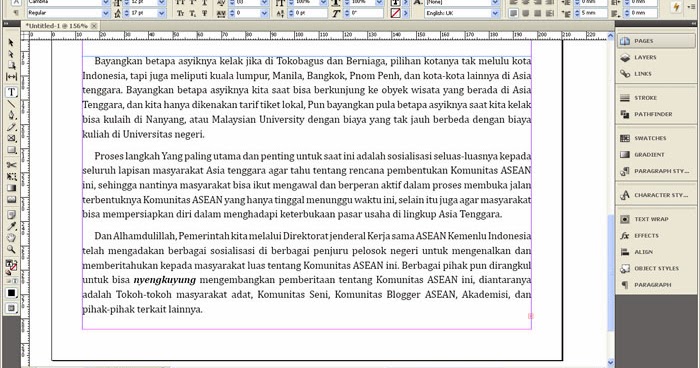The image size is (700, 368).
Task: Open the Swatches panel
Action: pos(656,138)
